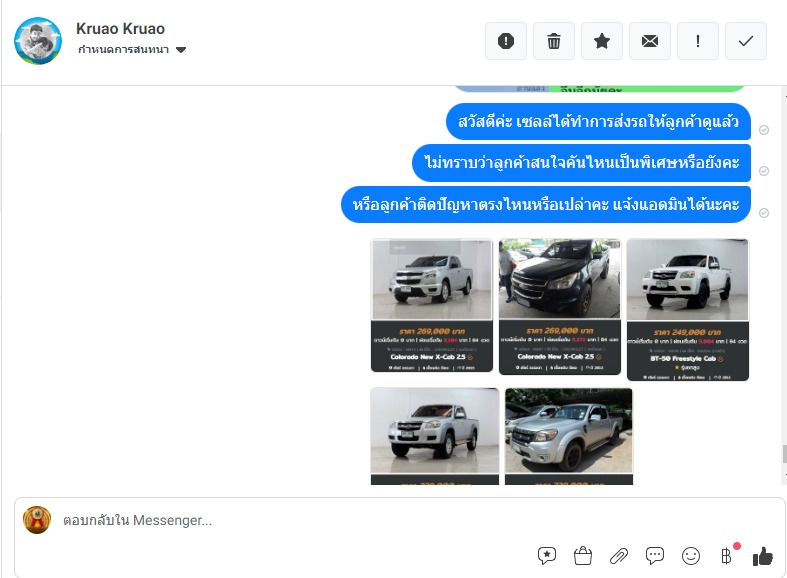Open saved replies speech bubble star icon
The image size is (787, 578).
click(x=547, y=555)
